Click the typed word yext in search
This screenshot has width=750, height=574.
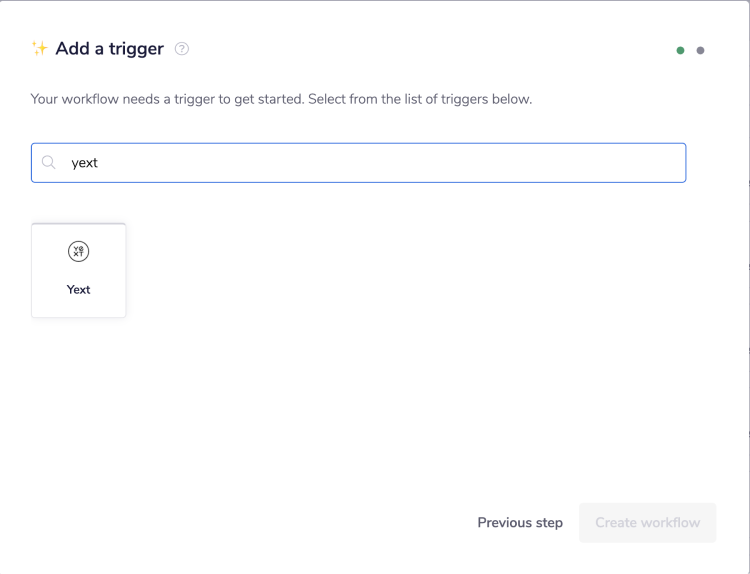pos(85,162)
